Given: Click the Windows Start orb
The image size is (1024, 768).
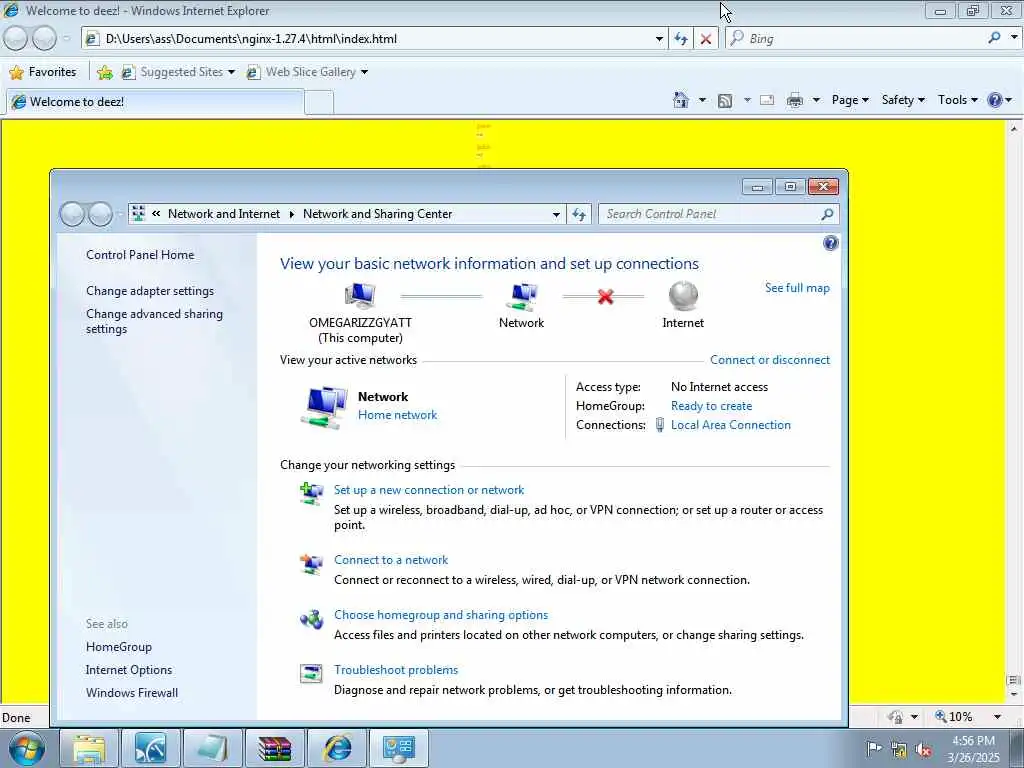Looking at the screenshot, I should click(x=27, y=748).
